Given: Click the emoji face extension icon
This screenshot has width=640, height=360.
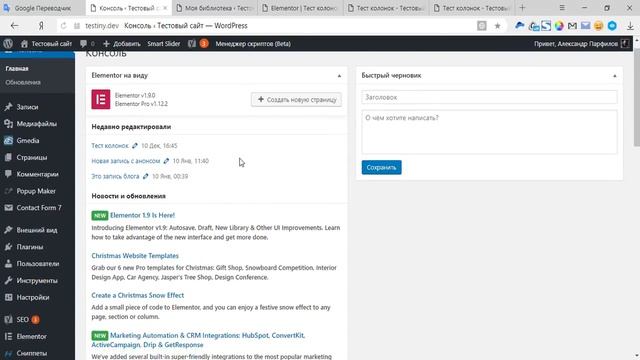Looking at the screenshot, I should (599, 26).
